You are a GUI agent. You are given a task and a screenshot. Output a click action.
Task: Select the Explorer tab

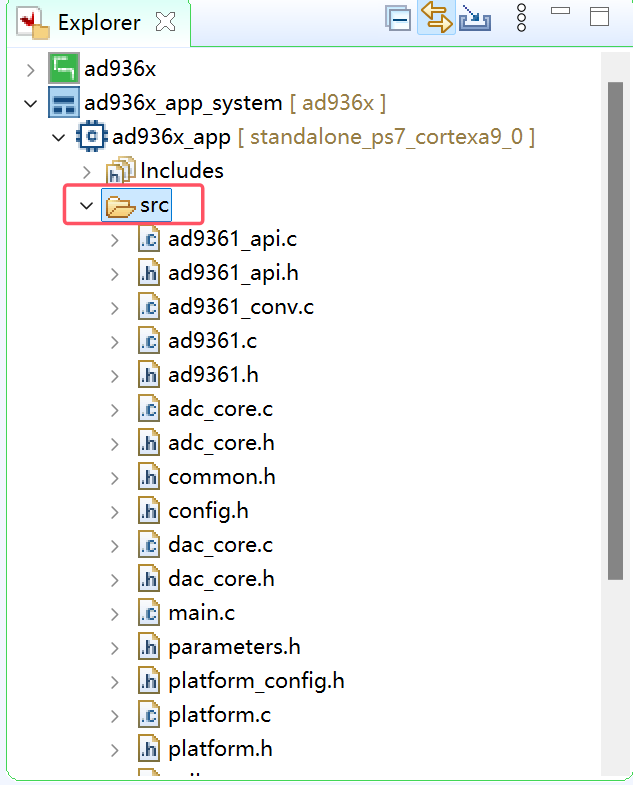click(x=99, y=23)
